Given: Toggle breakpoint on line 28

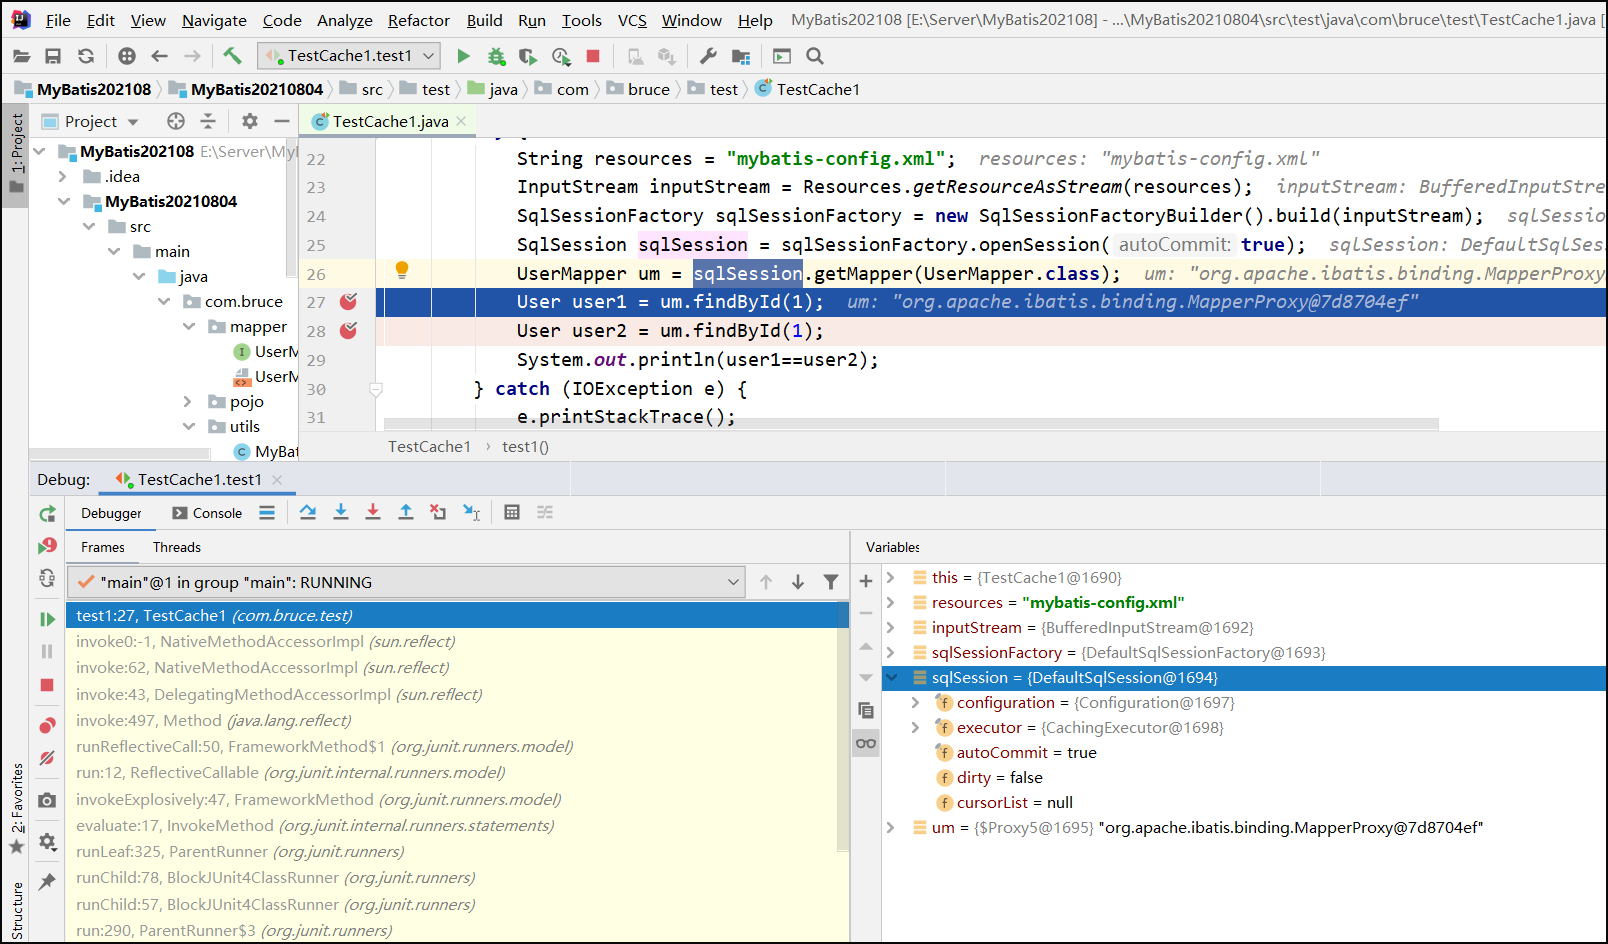Looking at the screenshot, I should click(348, 331).
